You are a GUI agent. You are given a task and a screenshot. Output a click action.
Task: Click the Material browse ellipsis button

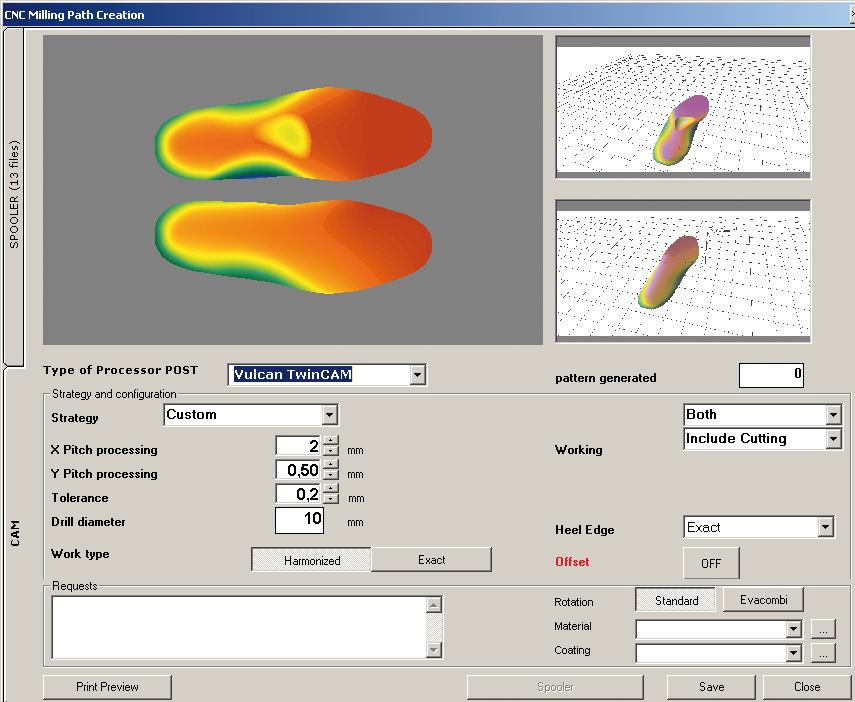click(x=822, y=629)
